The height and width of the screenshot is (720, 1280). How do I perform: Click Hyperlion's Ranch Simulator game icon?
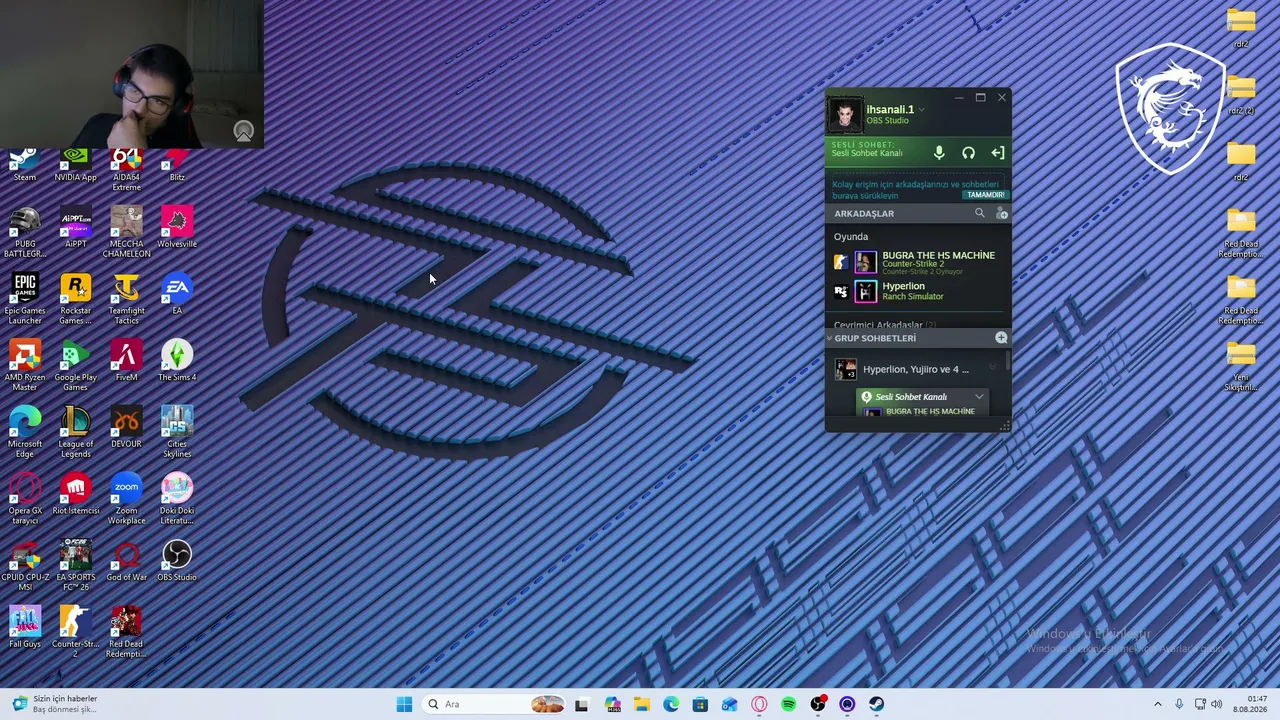tap(840, 291)
